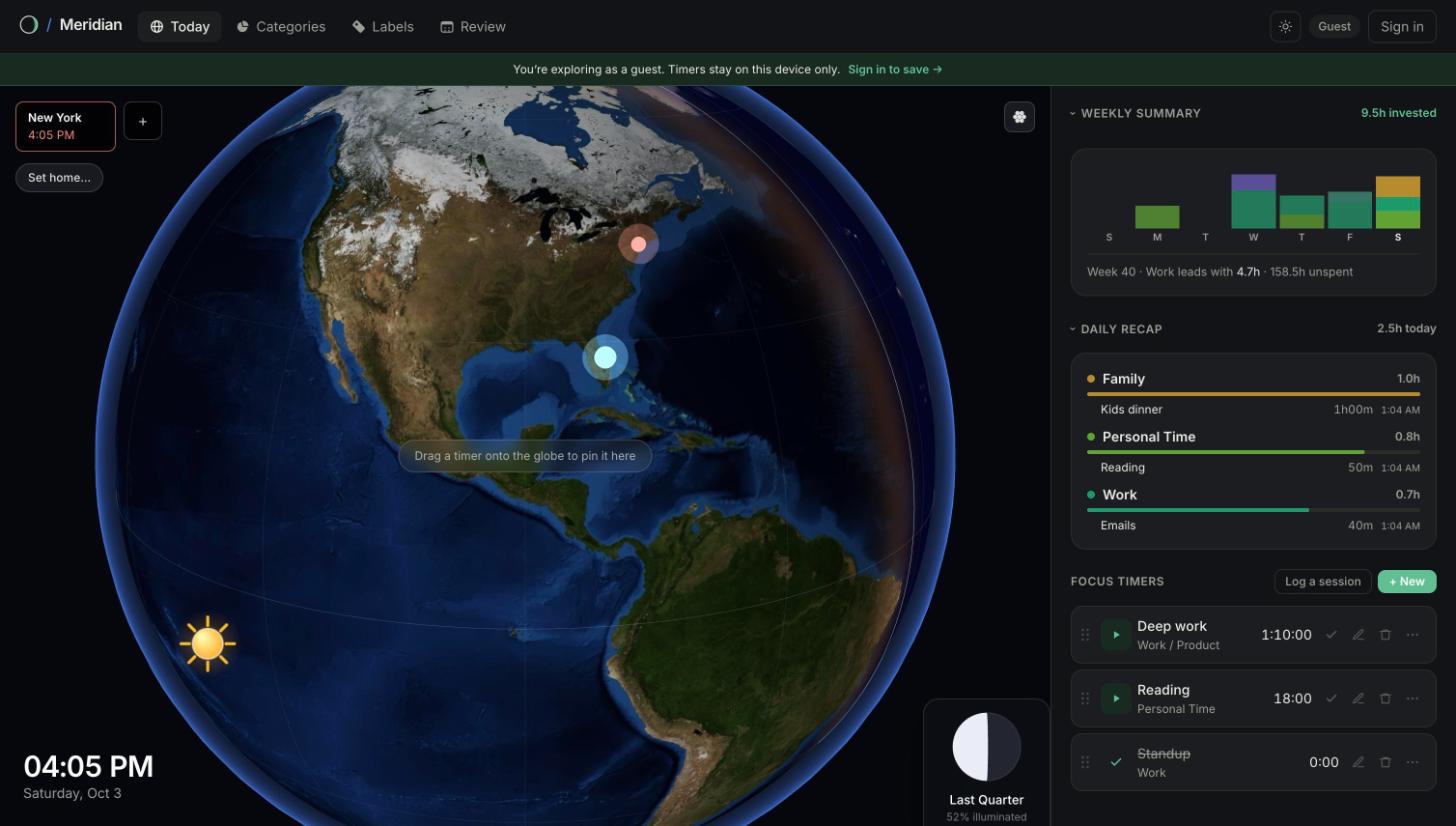Click the sun marker on the globe

coord(208,644)
